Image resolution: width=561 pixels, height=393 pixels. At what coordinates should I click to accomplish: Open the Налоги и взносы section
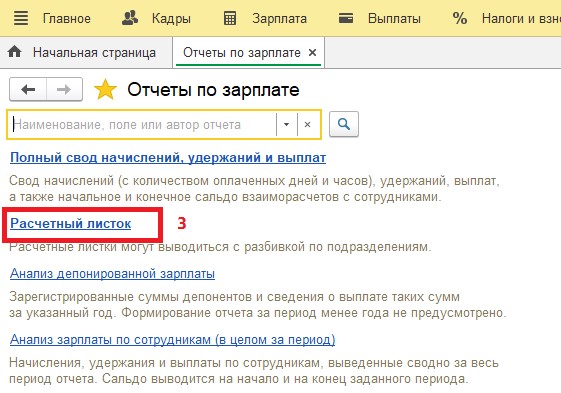tap(521, 18)
